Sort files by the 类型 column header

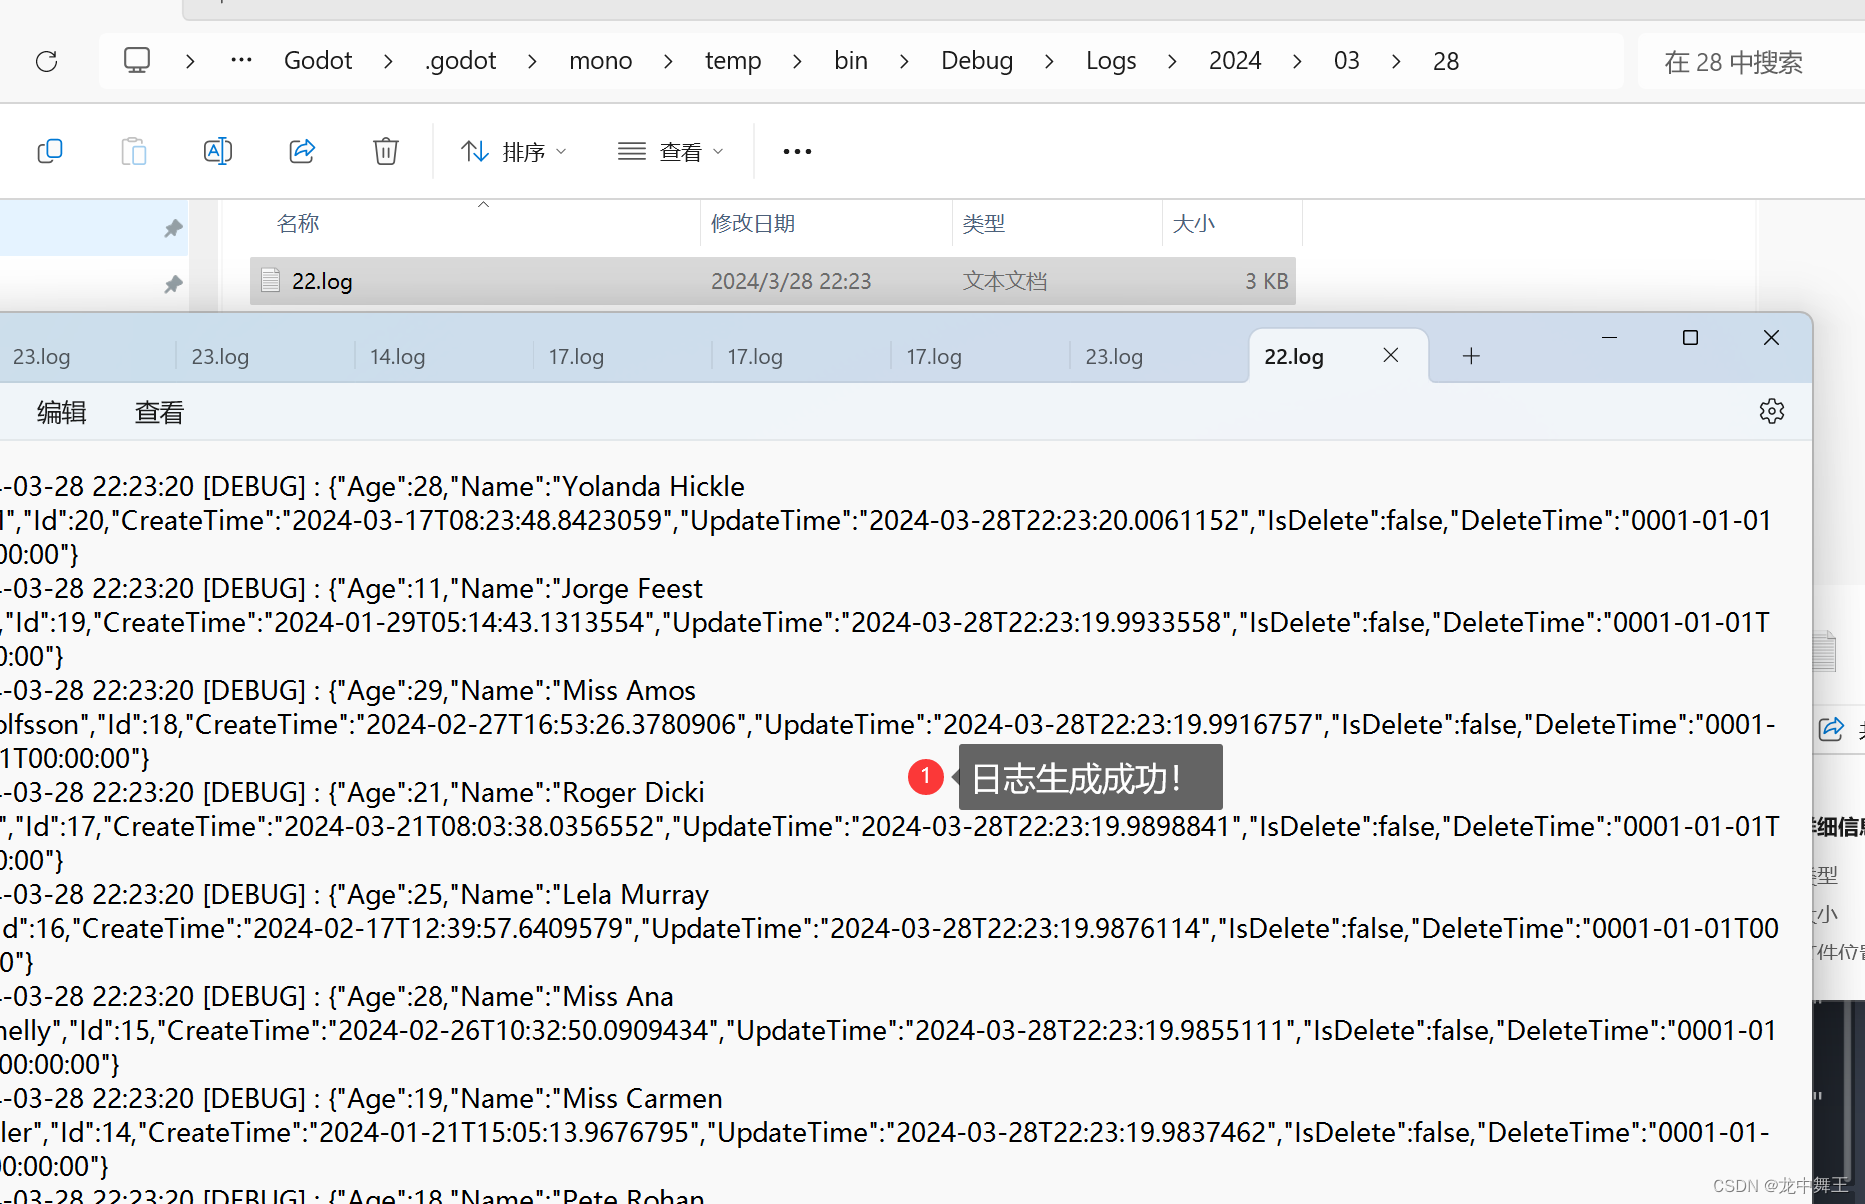point(984,223)
